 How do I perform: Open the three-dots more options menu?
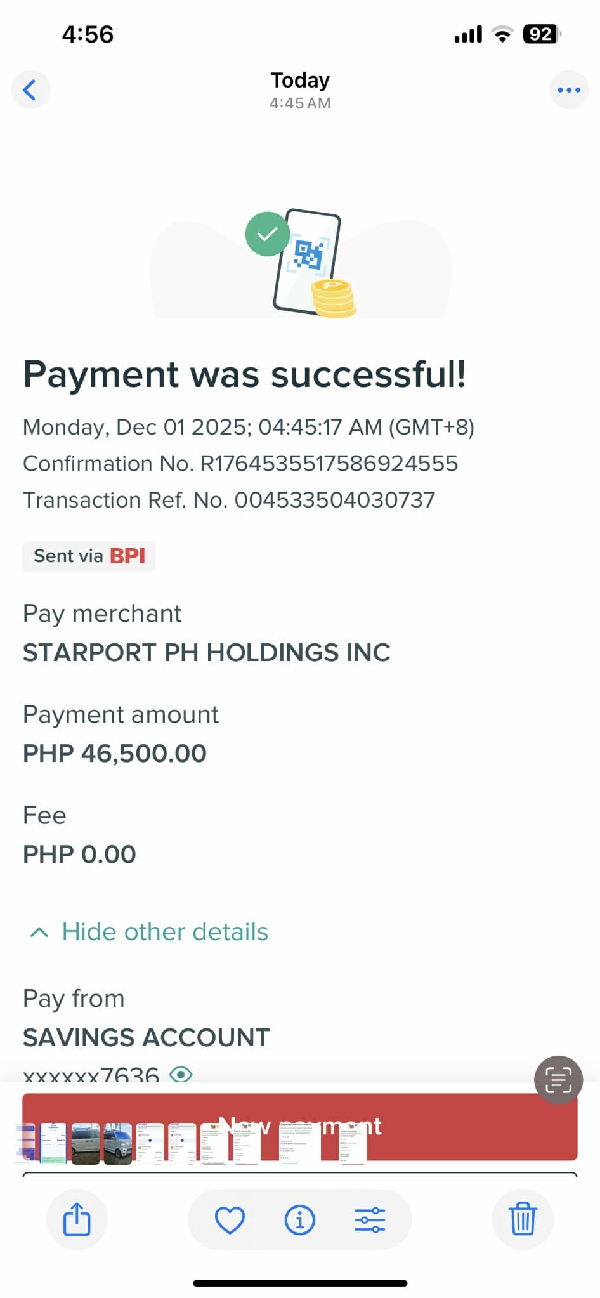[569, 90]
